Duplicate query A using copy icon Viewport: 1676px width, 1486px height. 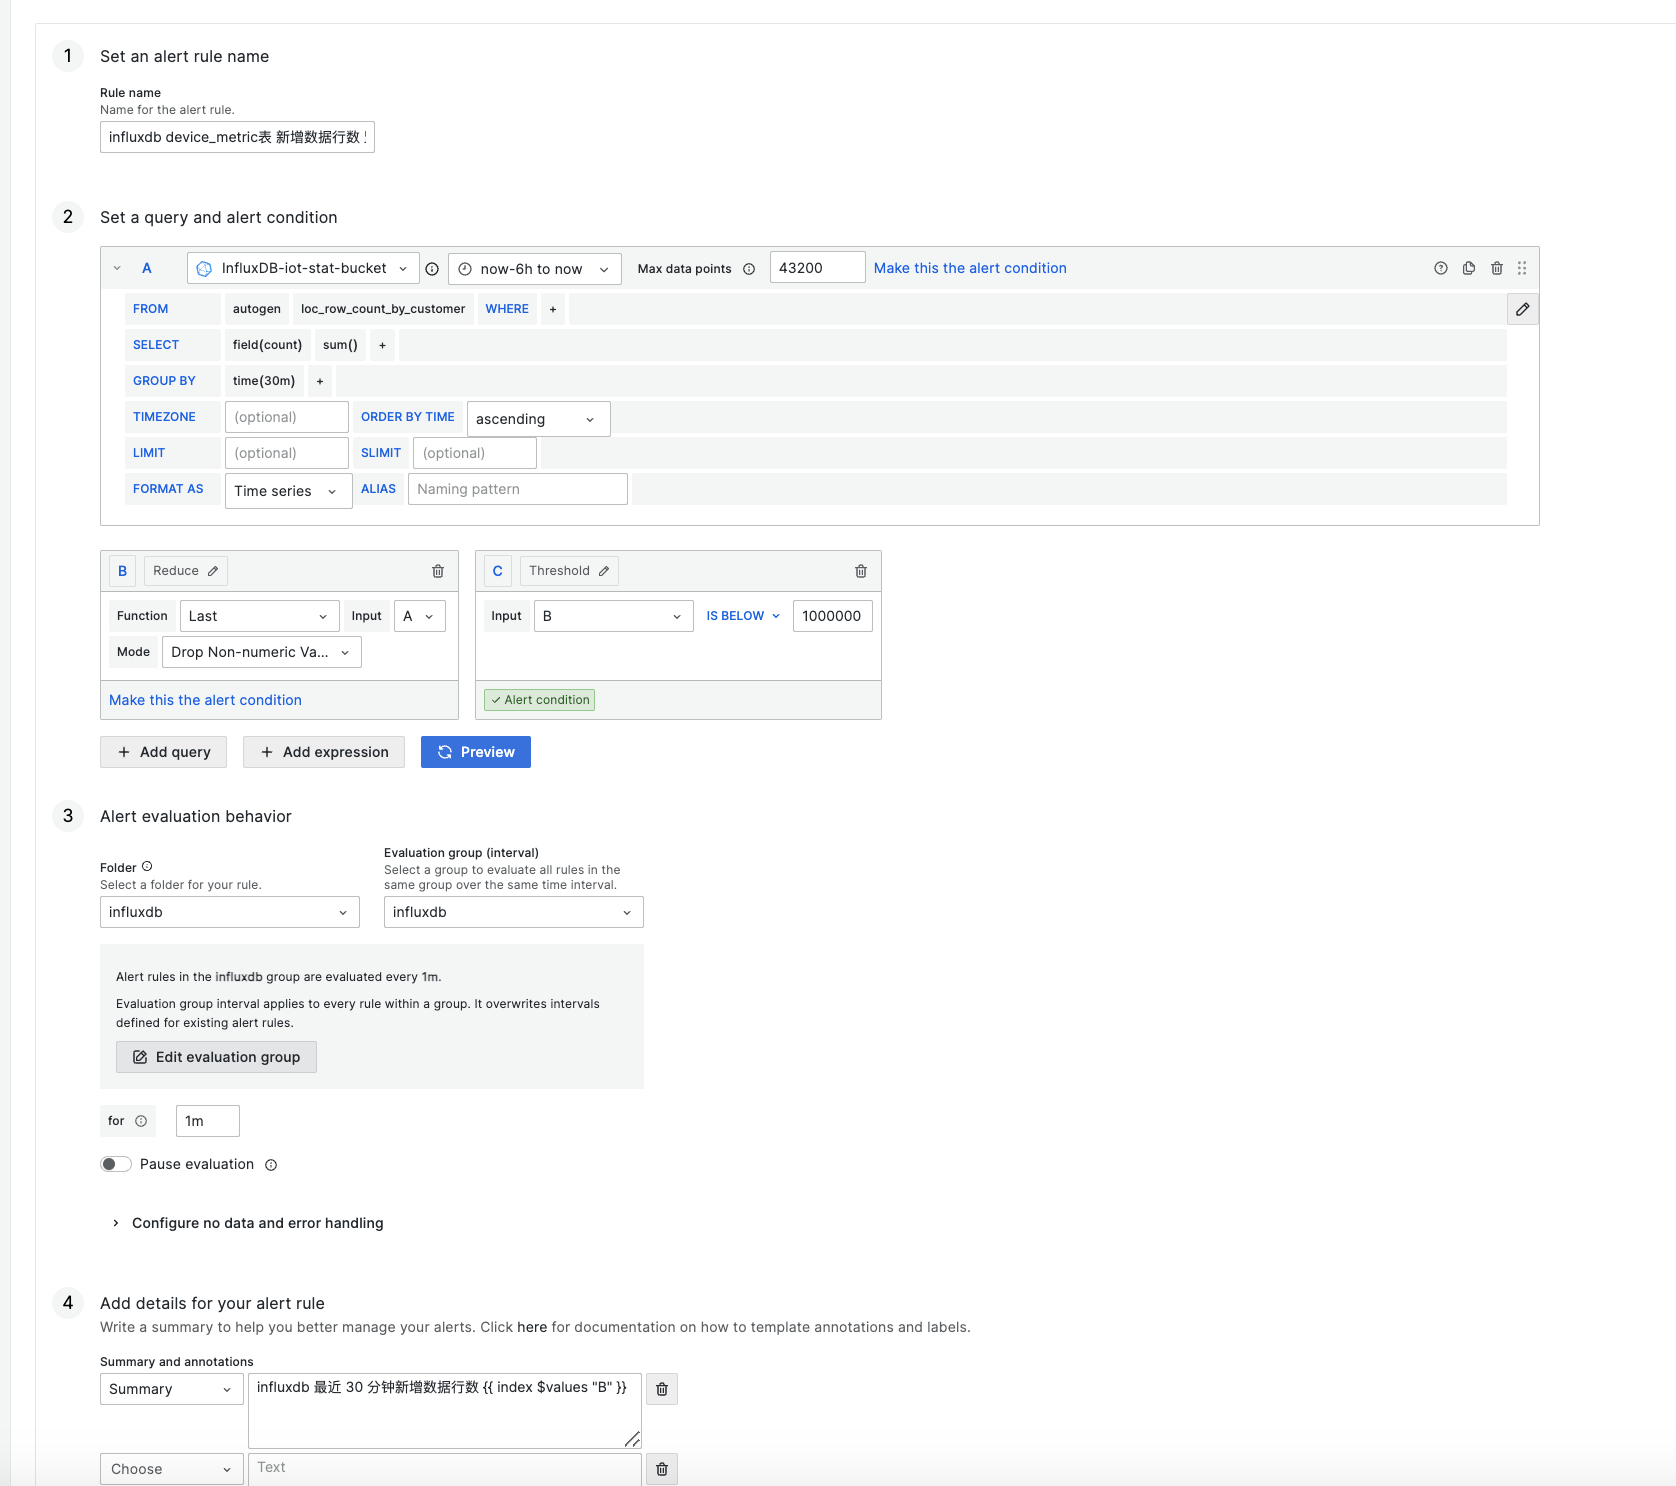[x=1468, y=268]
